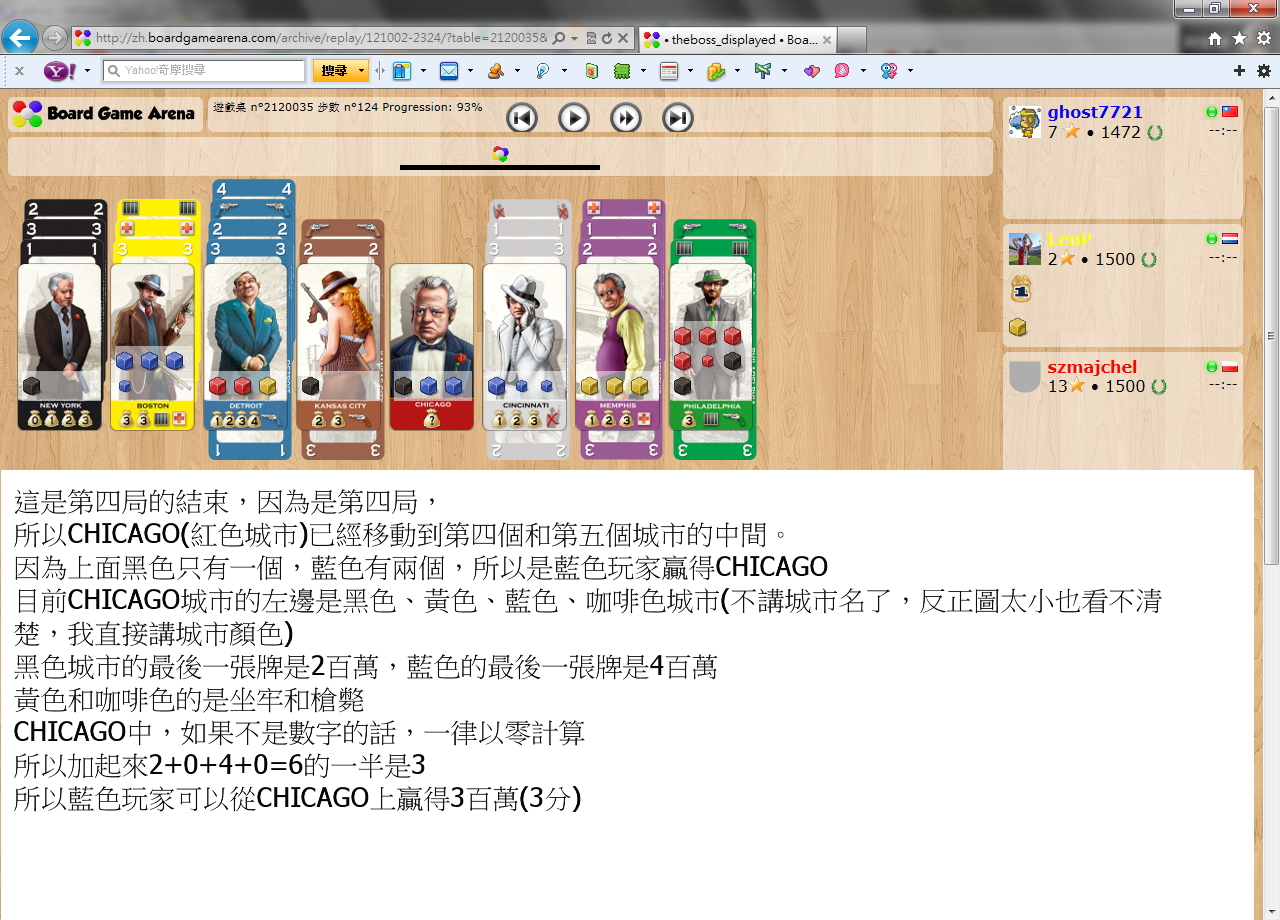The height and width of the screenshot is (920, 1280).
Task: Click ghost7721's player avatar
Action: [1025, 122]
